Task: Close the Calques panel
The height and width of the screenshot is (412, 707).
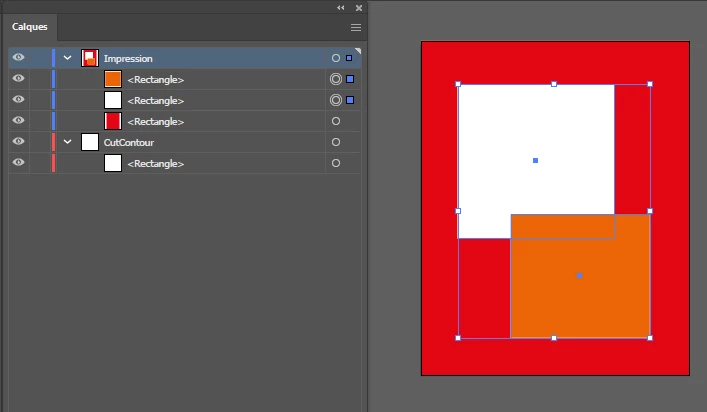Action: pos(359,8)
